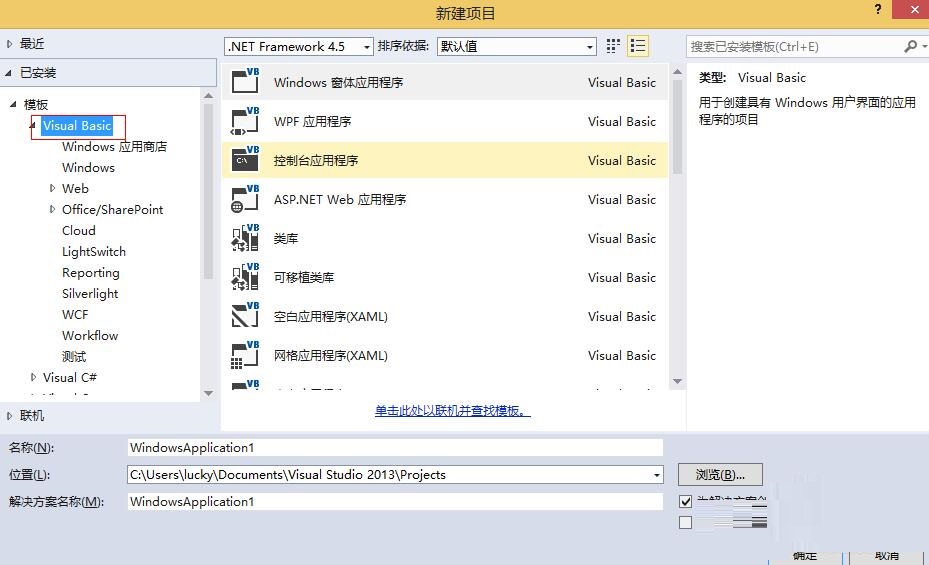The width and height of the screenshot is (929, 565).
Task: Click the search magnifier icon
Action: point(911,46)
